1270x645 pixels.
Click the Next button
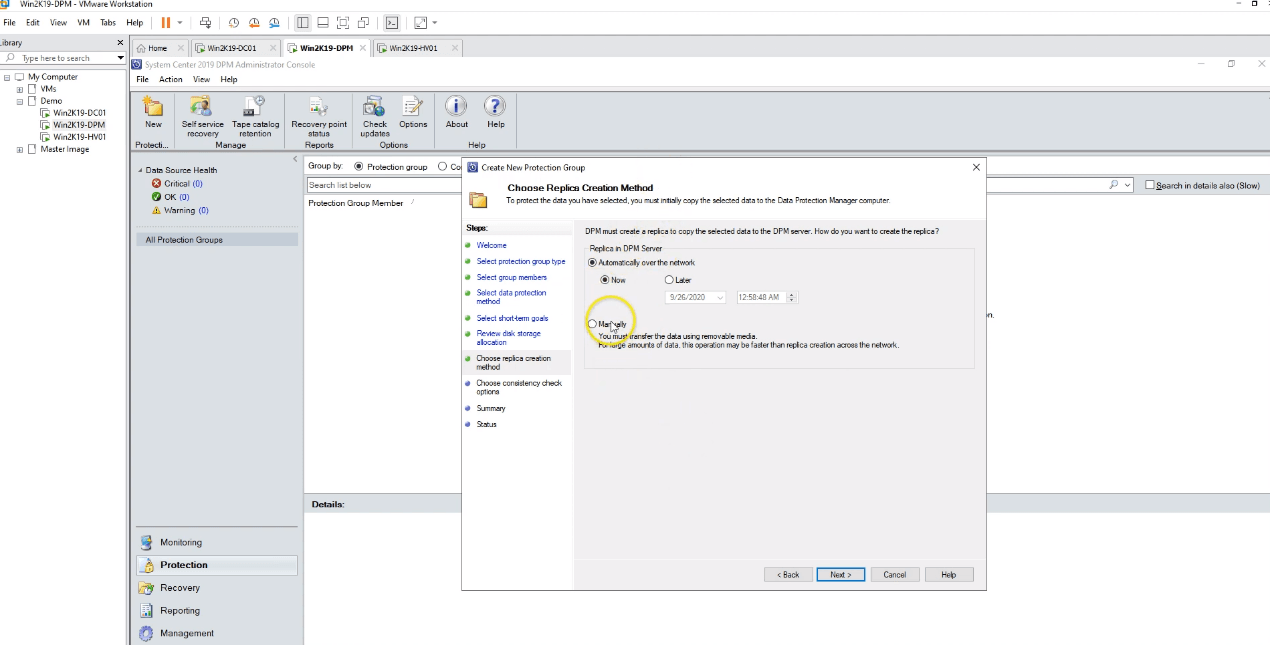pyautogui.click(x=840, y=575)
